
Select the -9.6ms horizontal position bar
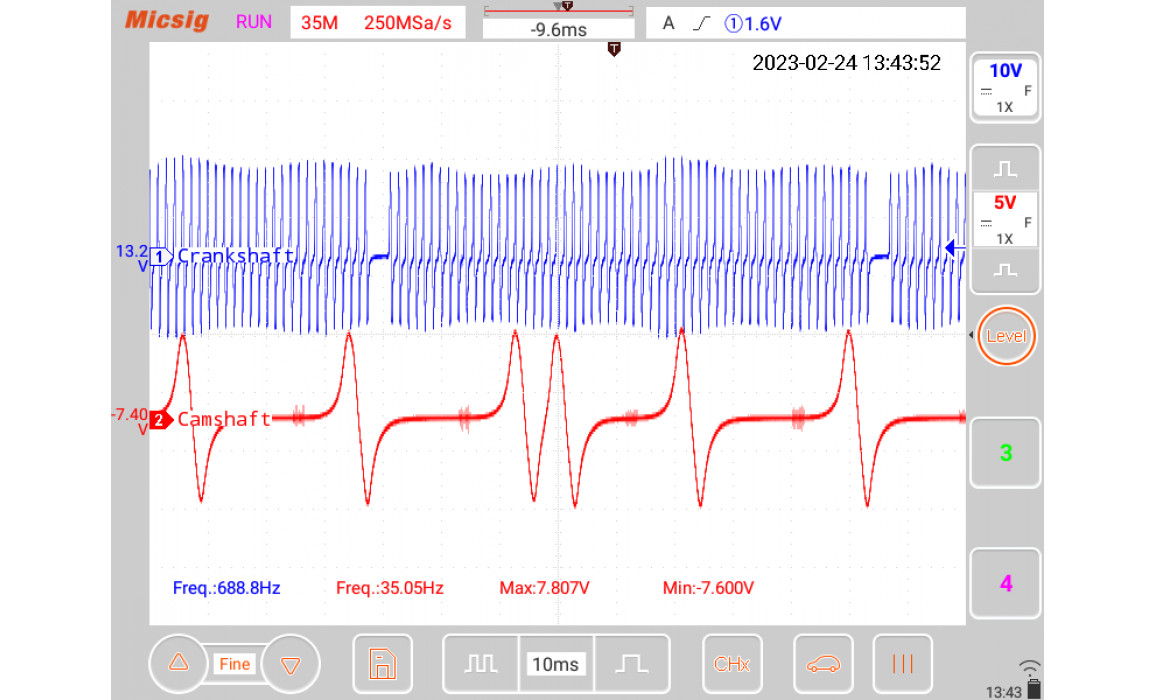tap(558, 23)
